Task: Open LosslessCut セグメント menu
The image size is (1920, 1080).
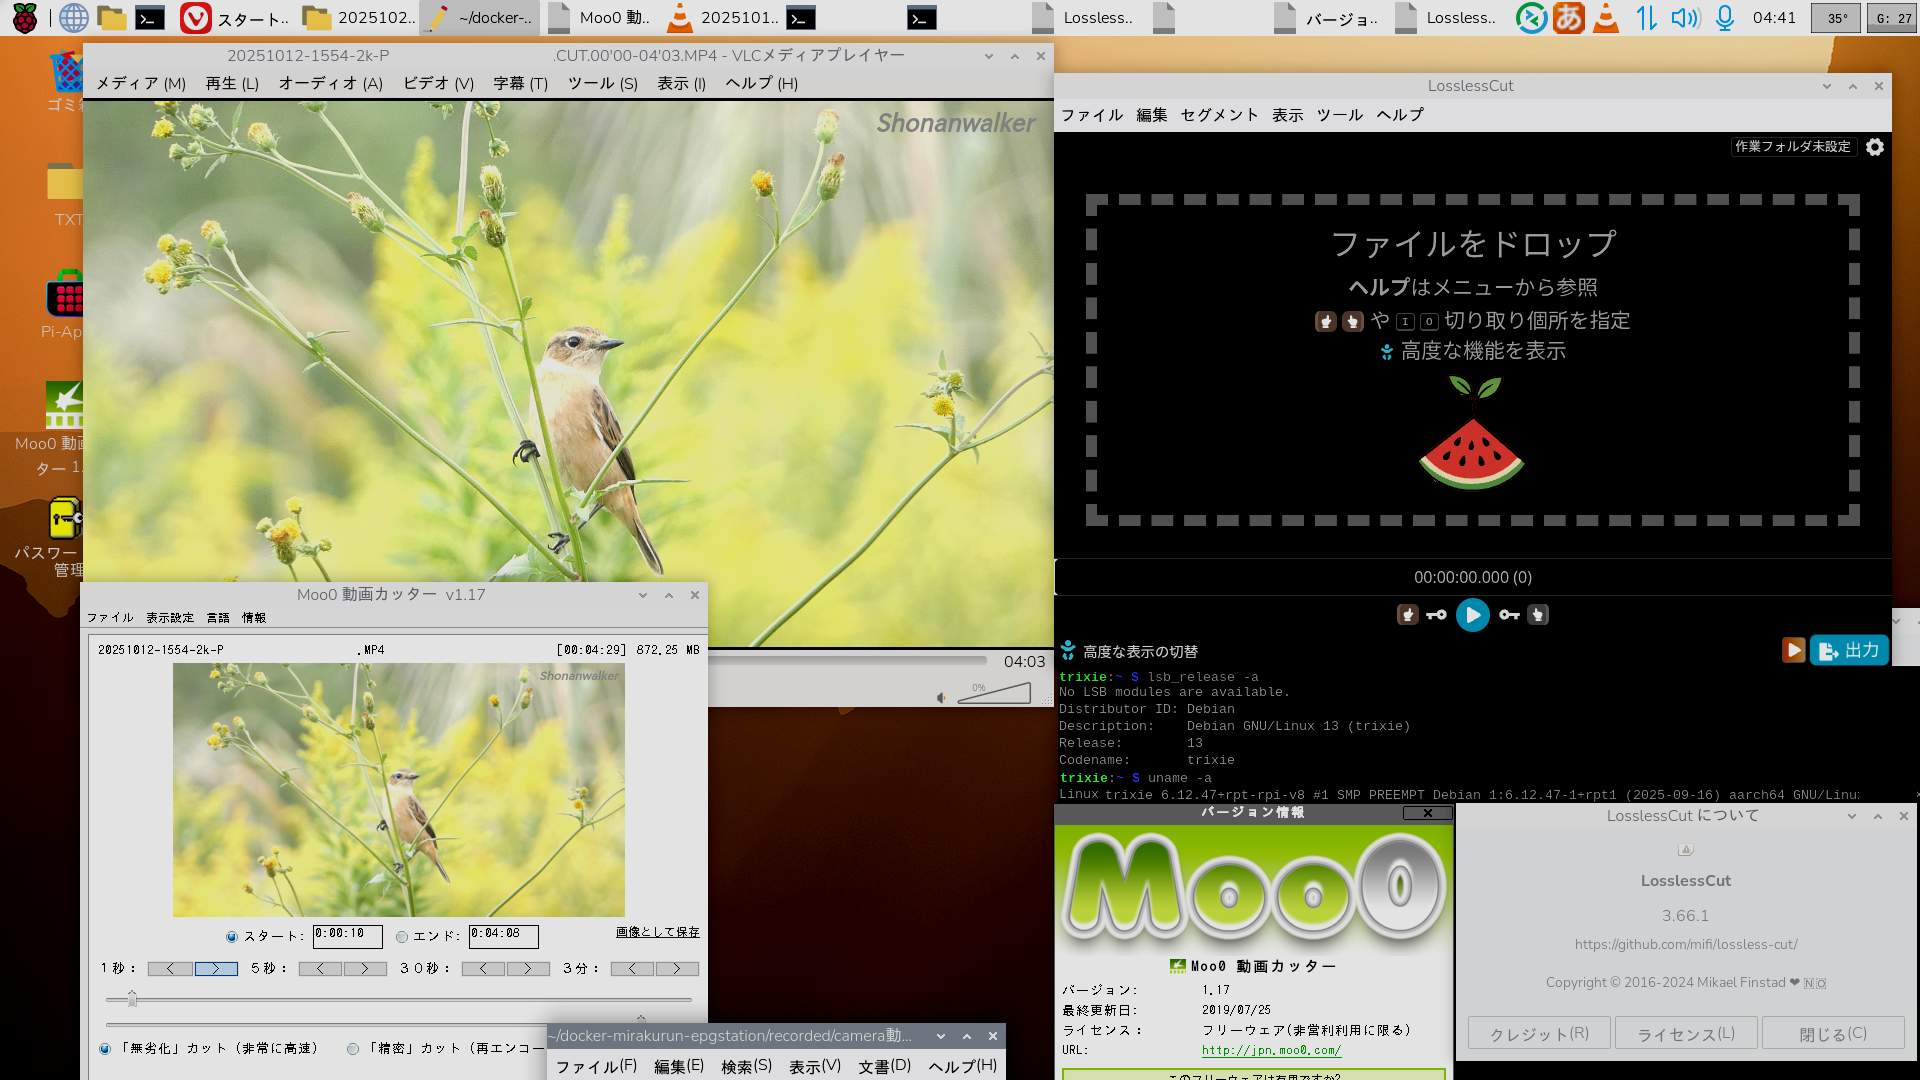Action: [x=1218, y=115]
